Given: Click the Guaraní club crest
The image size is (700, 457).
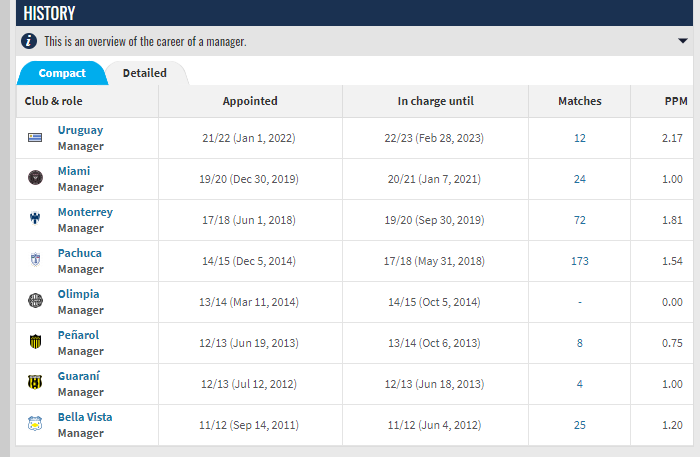Looking at the screenshot, I should tap(35, 382).
